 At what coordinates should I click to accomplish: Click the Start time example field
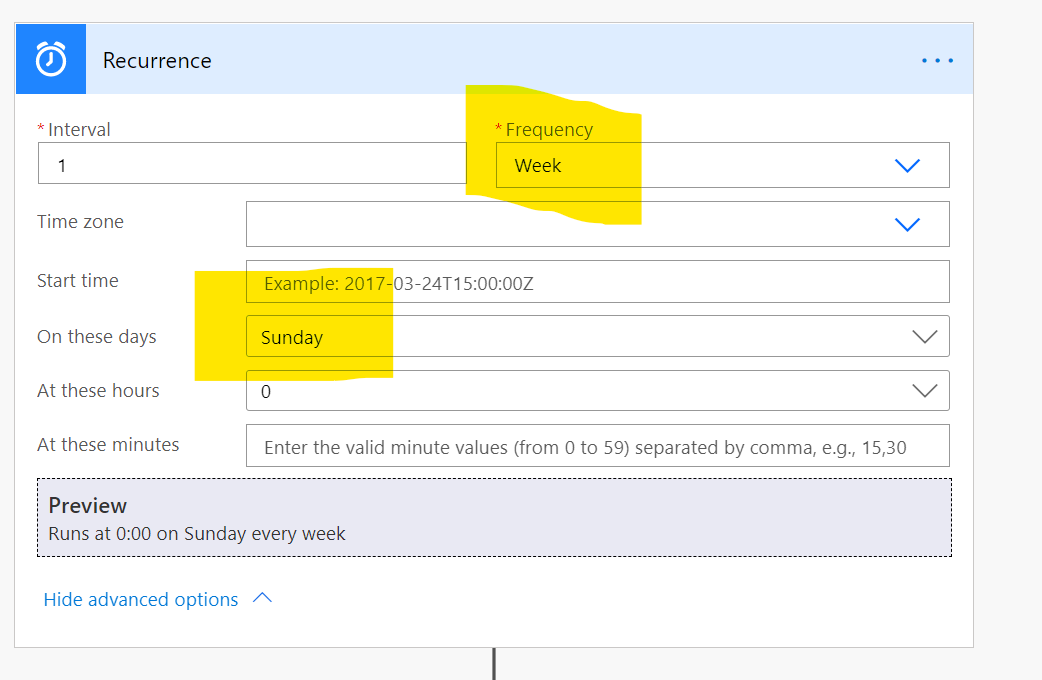point(597,281)
